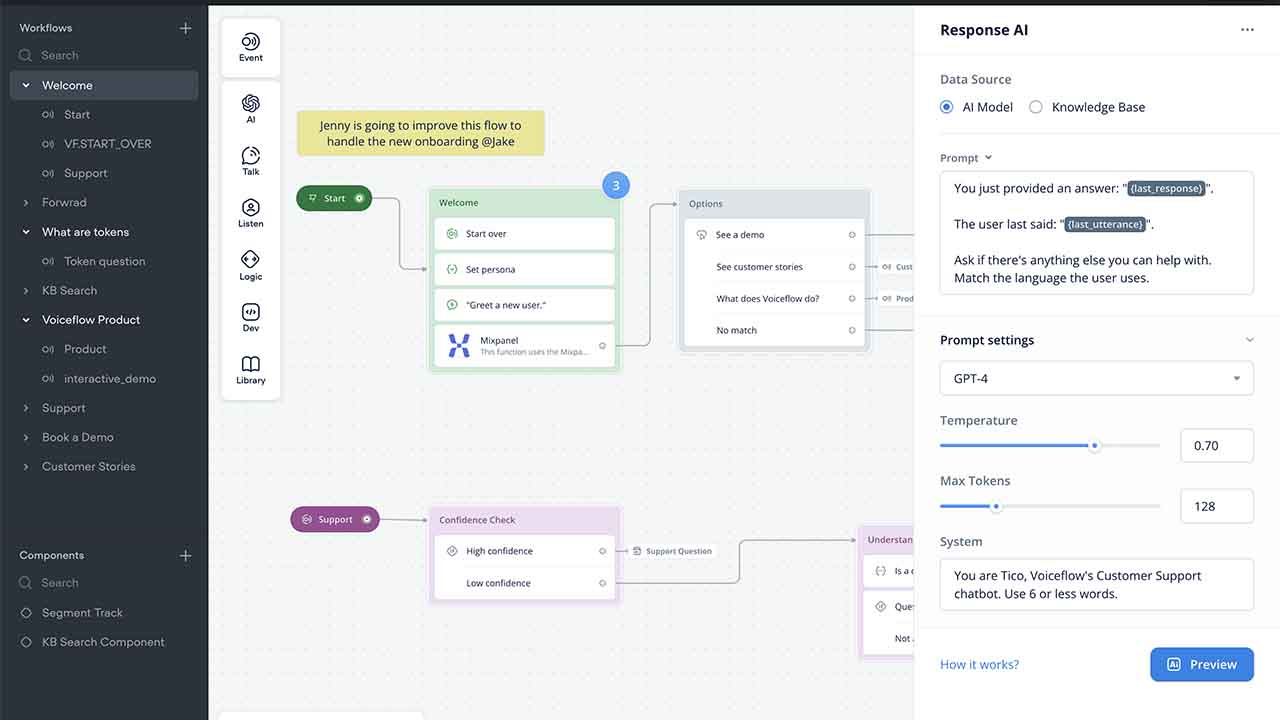The height and width of the screenshot is (720, 1280).
Task: Select AI Model data source
Action: (947, 107)
